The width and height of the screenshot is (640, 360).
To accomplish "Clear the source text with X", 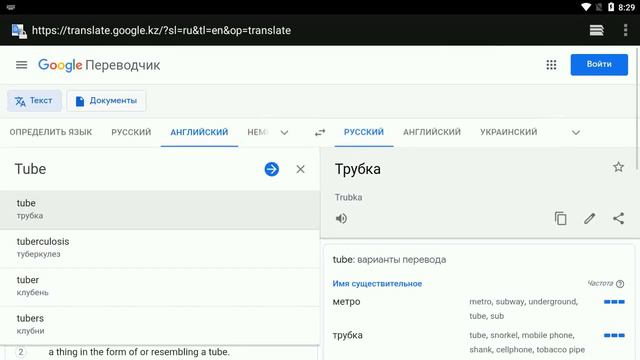I will pos(300,169).
